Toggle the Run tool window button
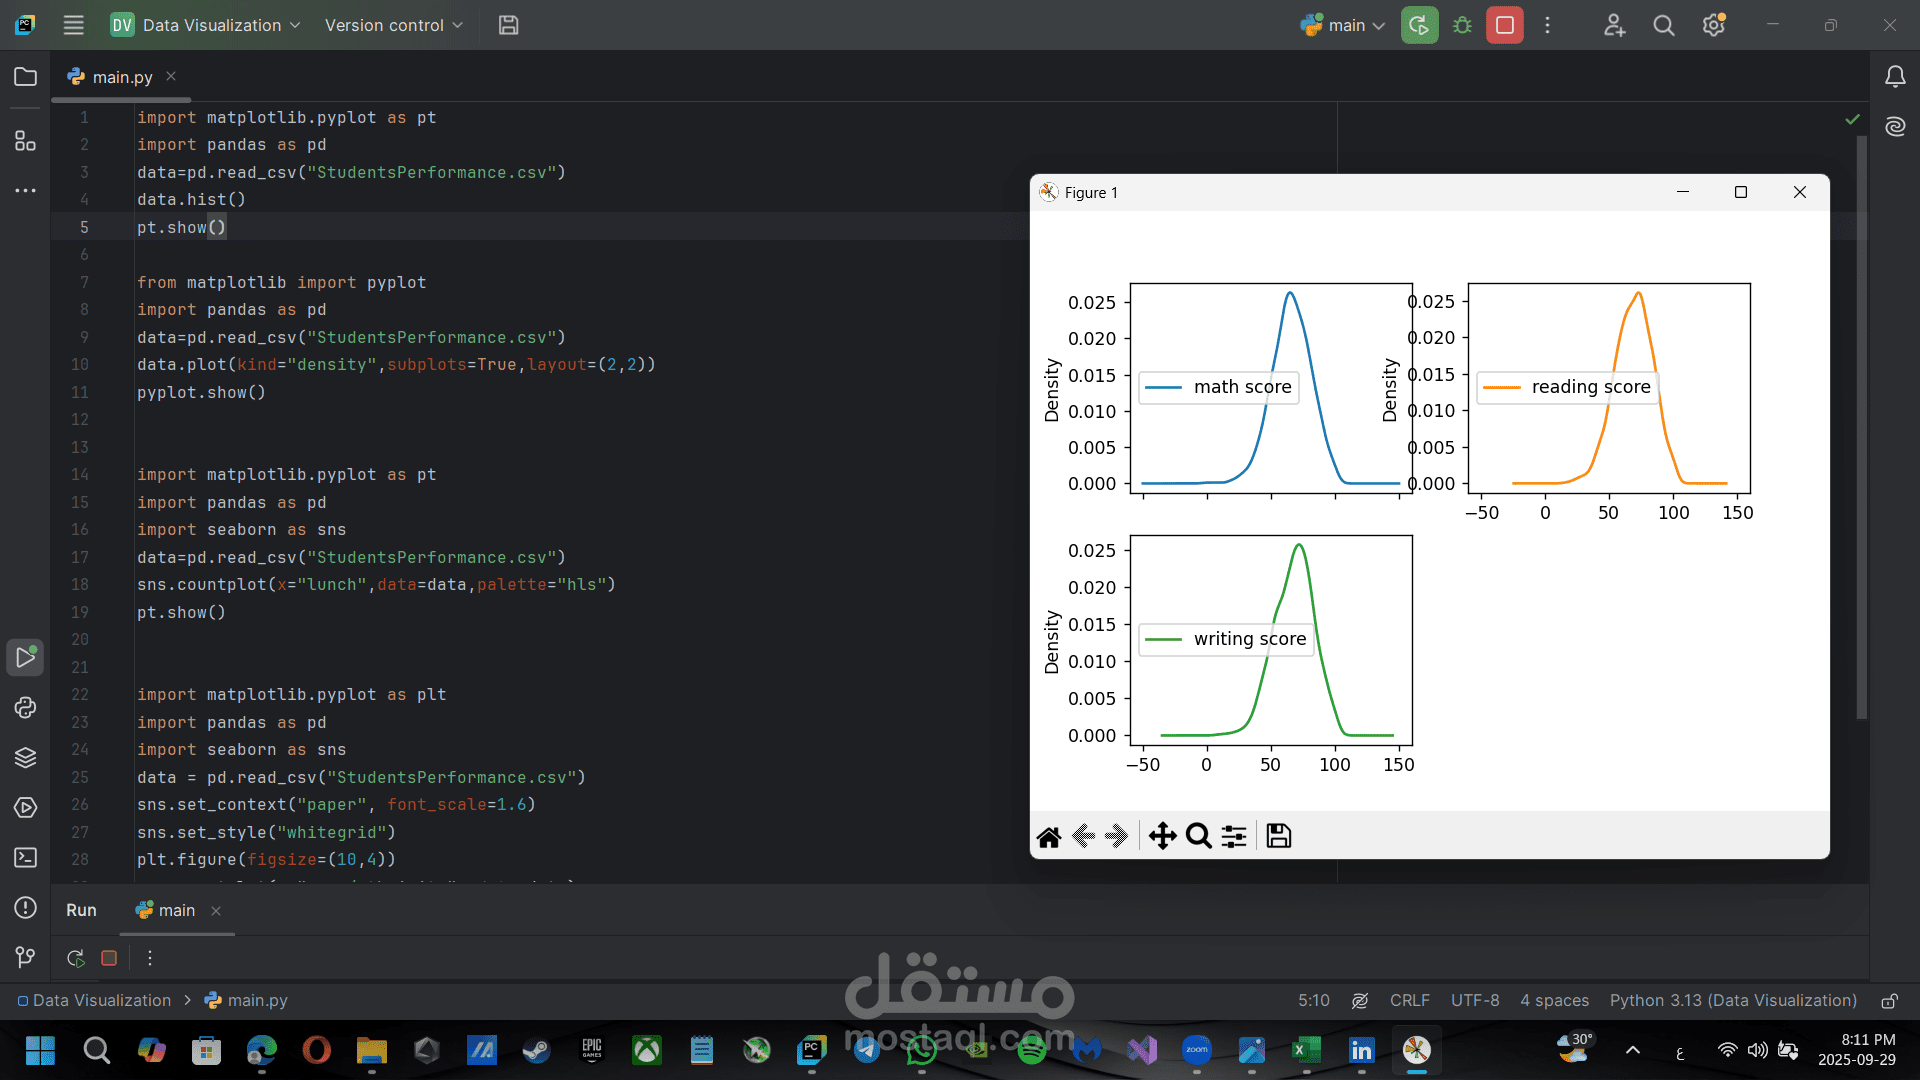Screen dimensions: 1920x1080 click(25, 658)
